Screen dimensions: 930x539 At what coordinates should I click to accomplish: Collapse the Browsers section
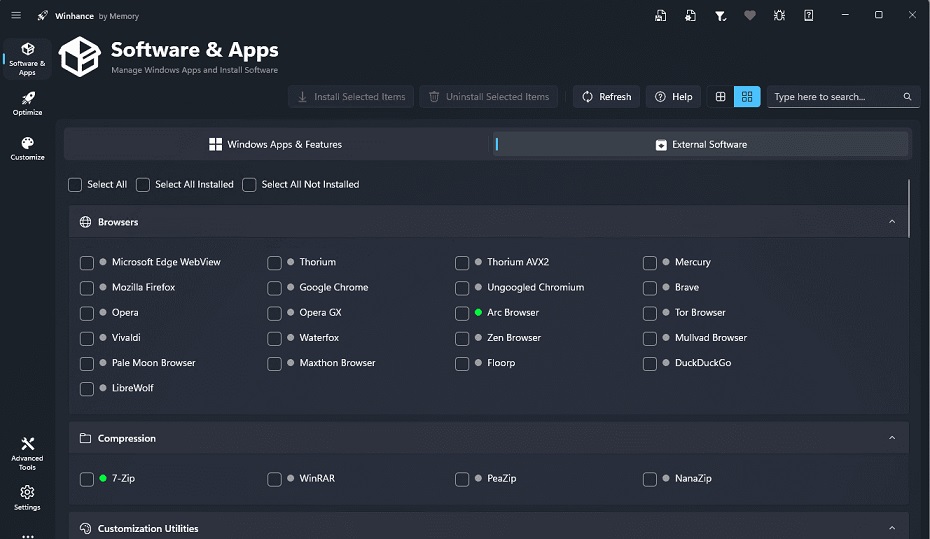click(x=892, y=222)
